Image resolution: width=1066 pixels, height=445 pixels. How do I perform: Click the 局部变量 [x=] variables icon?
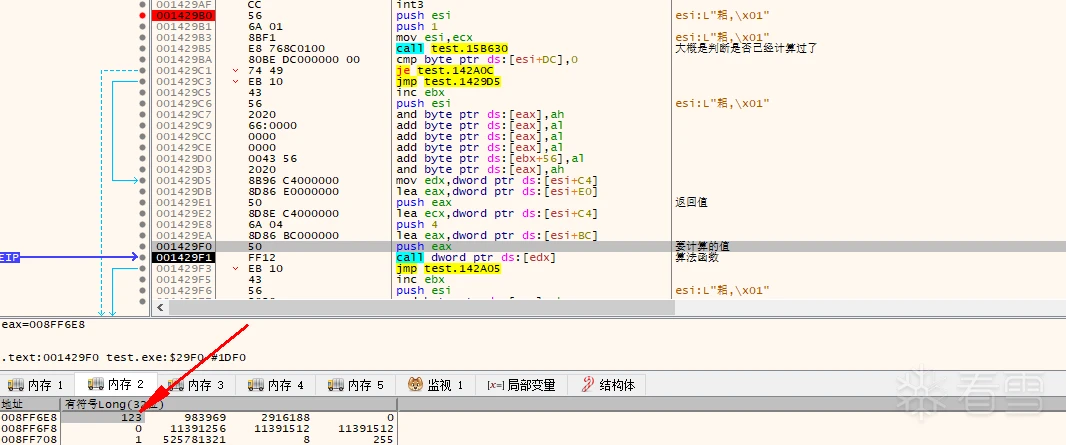coord(495,384)
